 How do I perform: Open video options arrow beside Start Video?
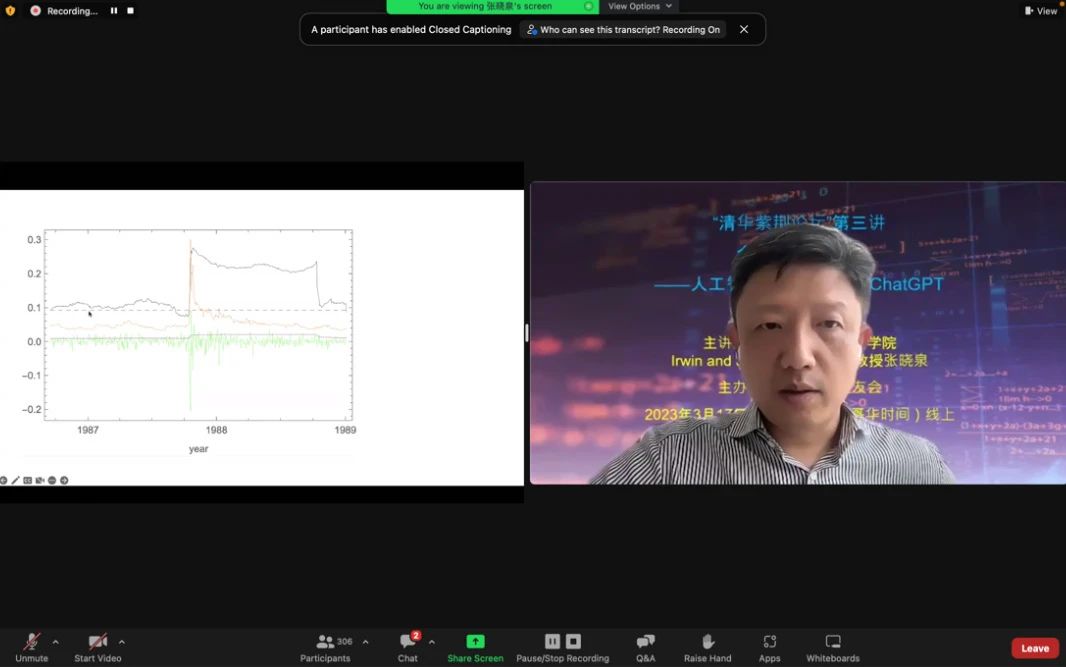tap(122, 642)
